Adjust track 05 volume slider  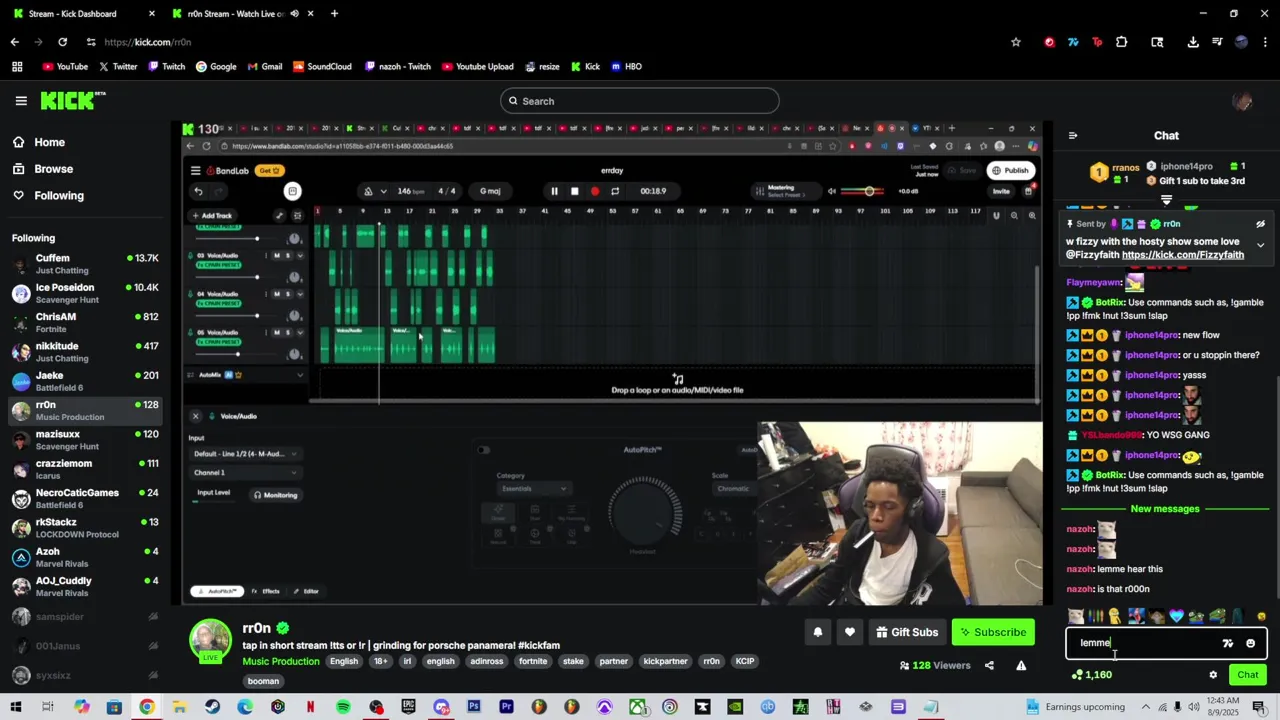237,354
